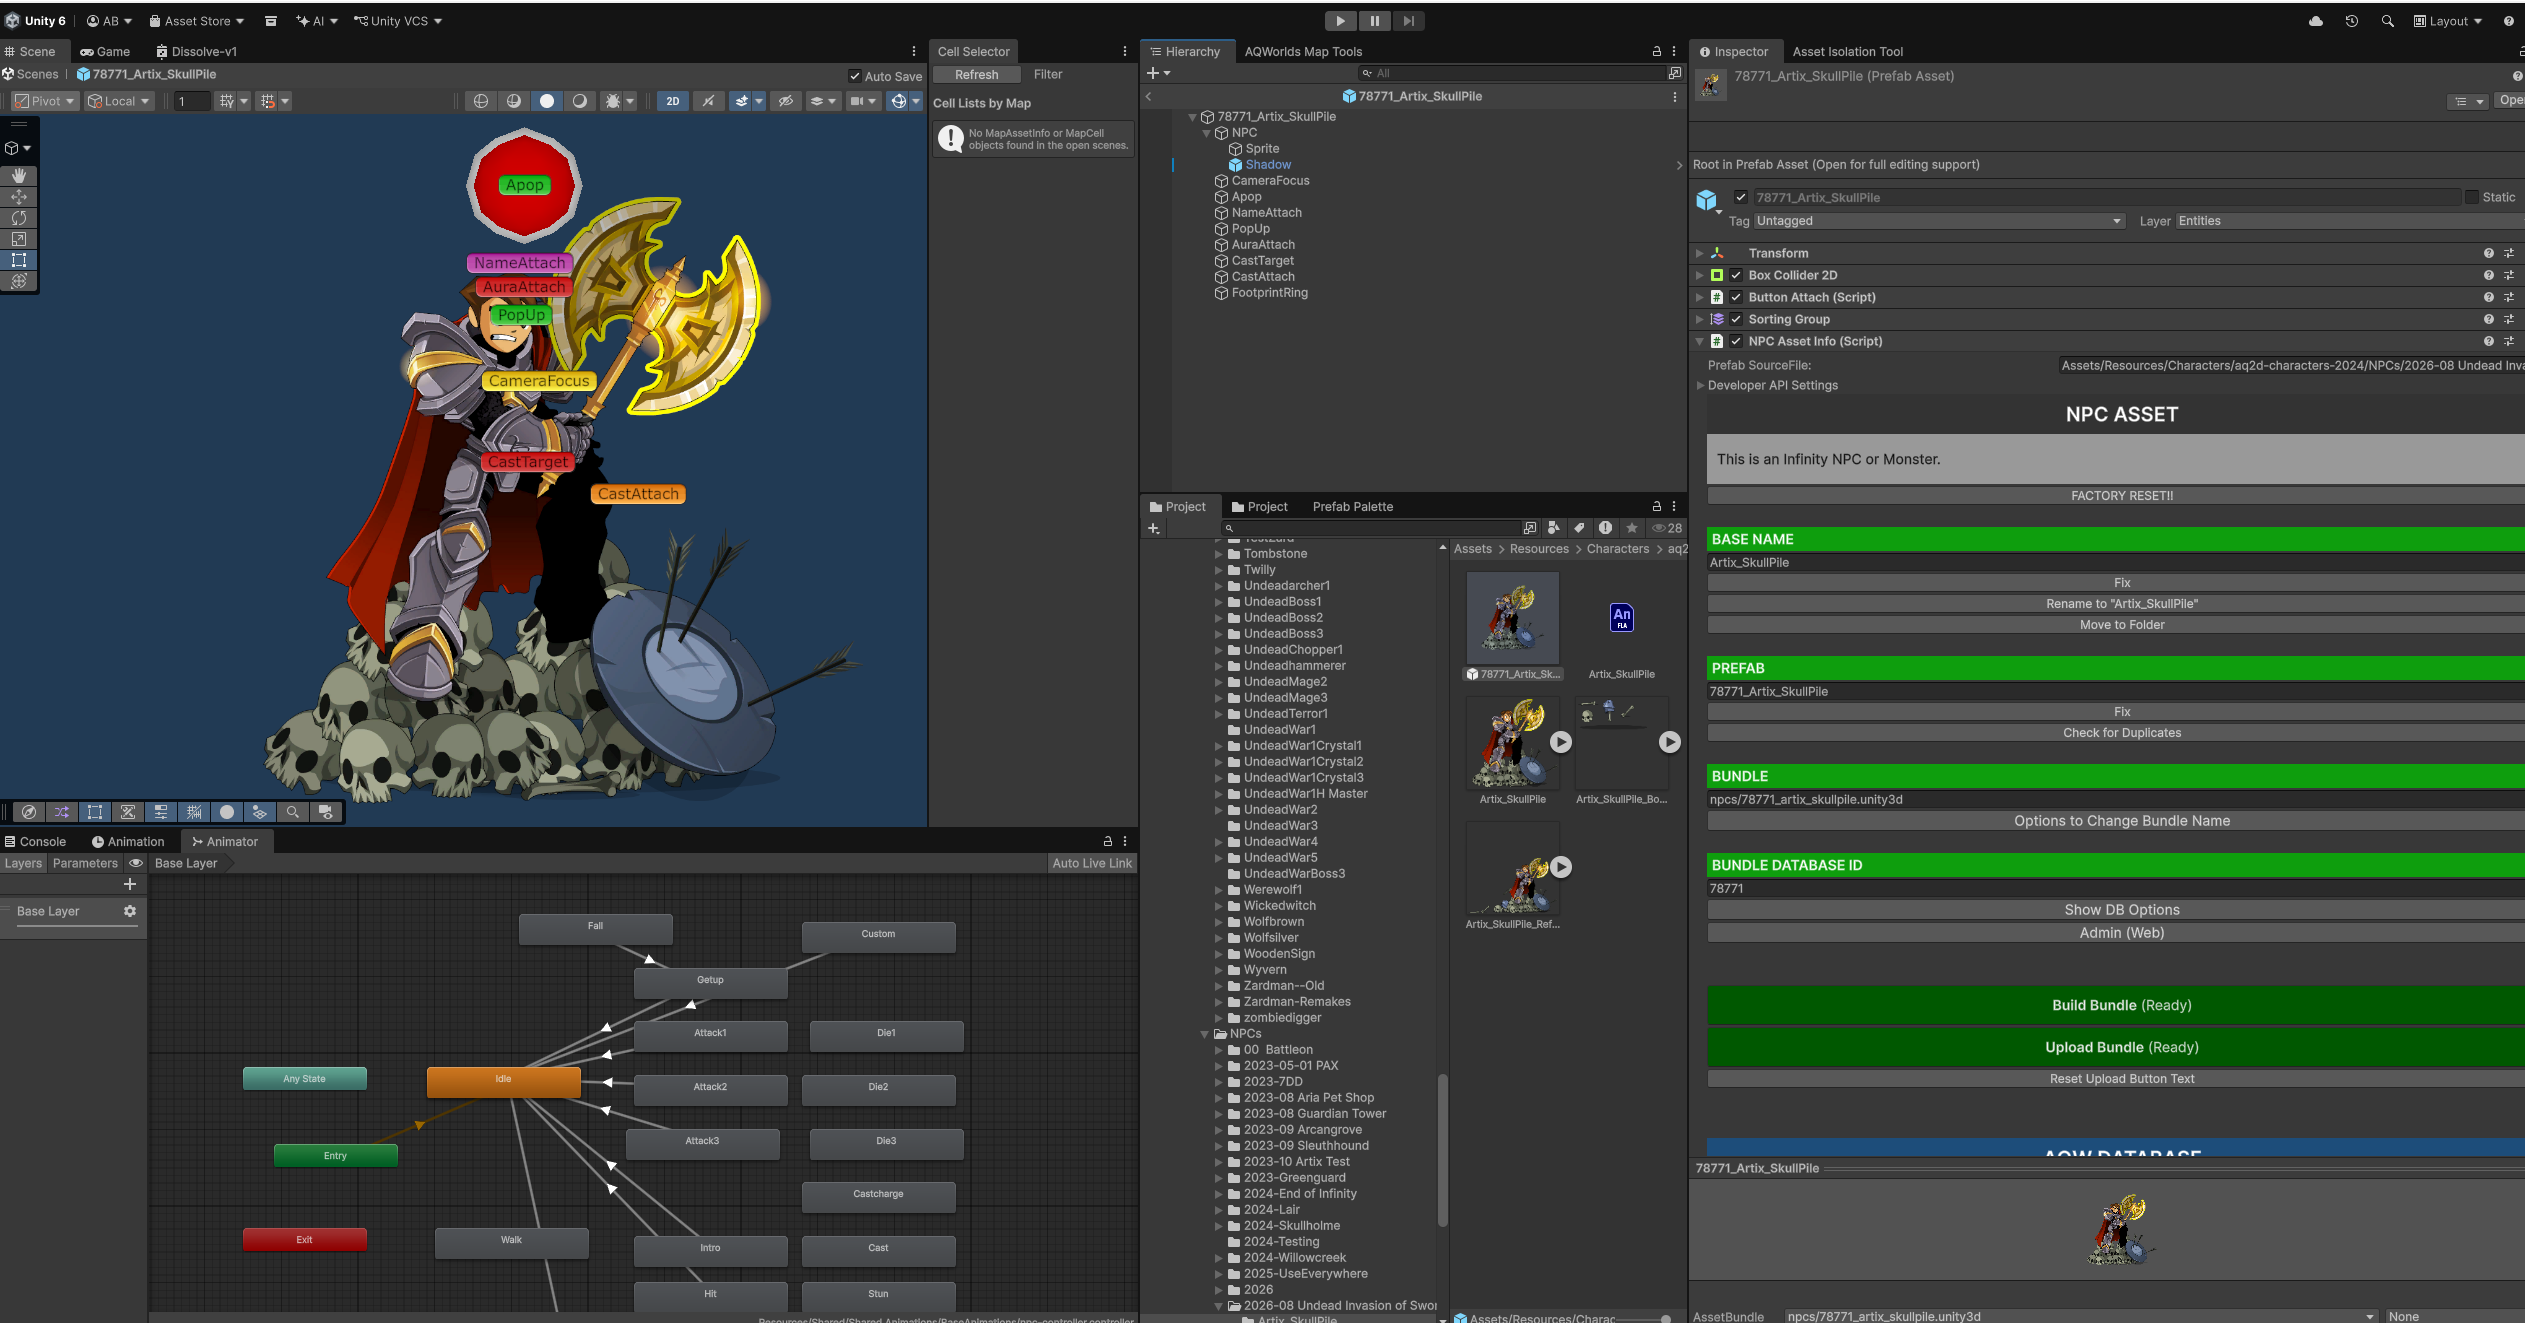Collapse the NPCs folder
Viewport: 2525px width, 1323px height.
[x=1205, y=1034]
